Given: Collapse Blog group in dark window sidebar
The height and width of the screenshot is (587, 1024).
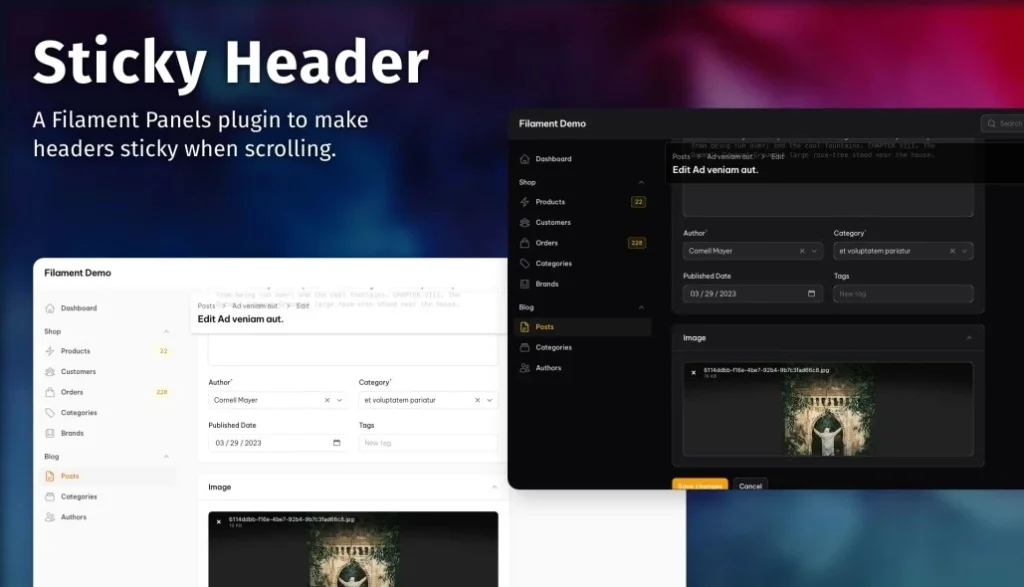Looking at the screenshot, I should (641, 307).
